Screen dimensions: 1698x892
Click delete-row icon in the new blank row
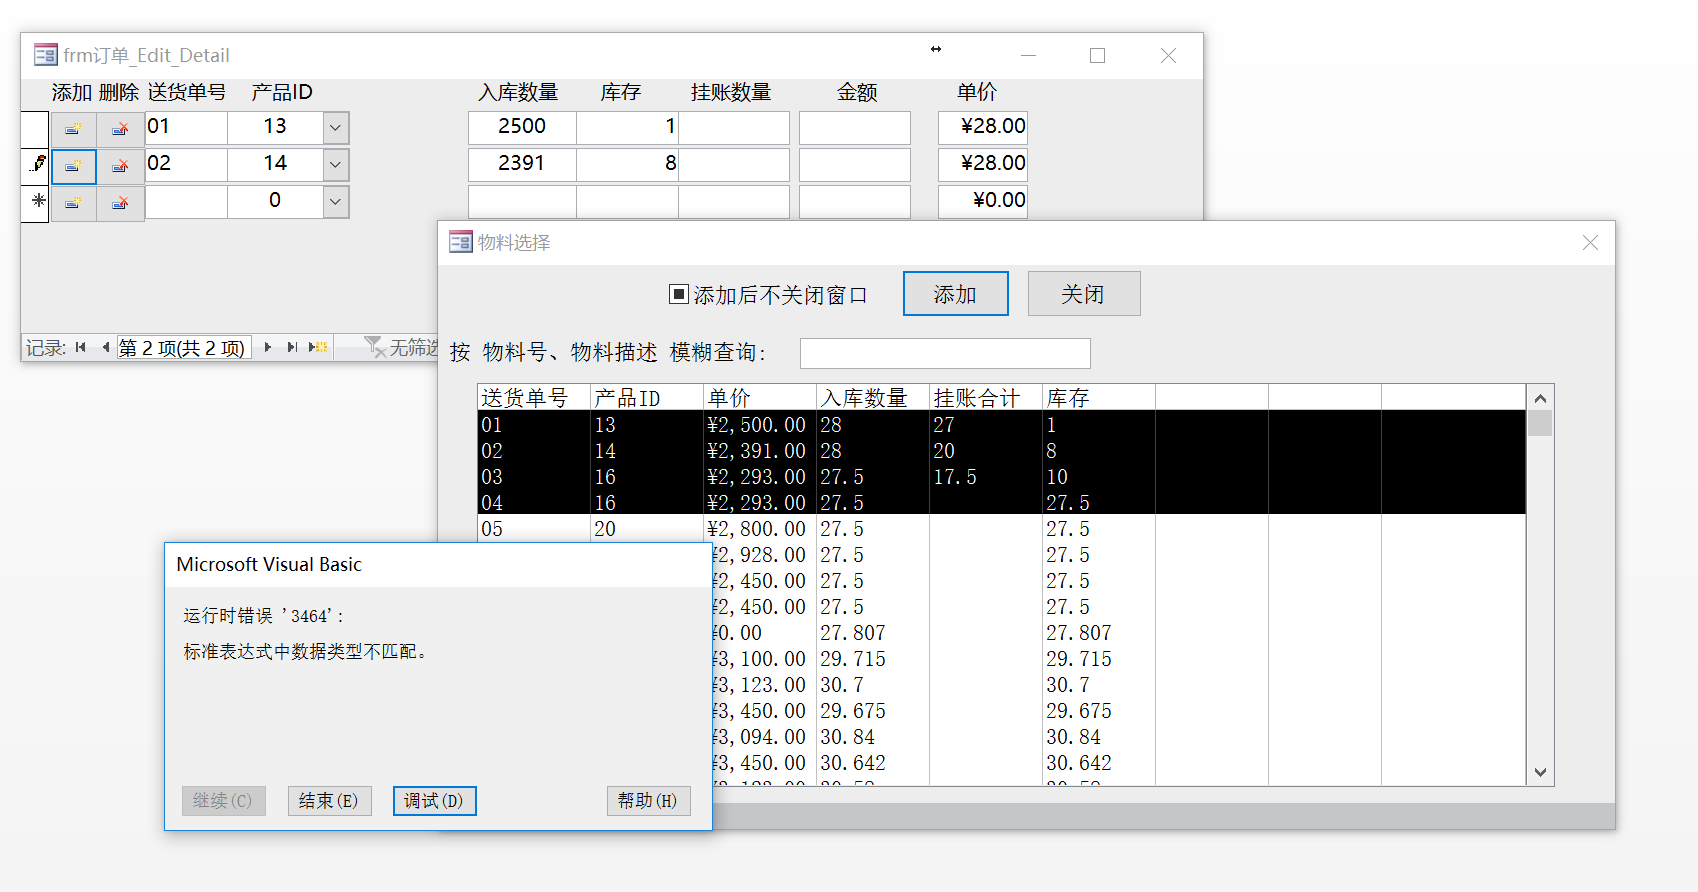point(120,203)
